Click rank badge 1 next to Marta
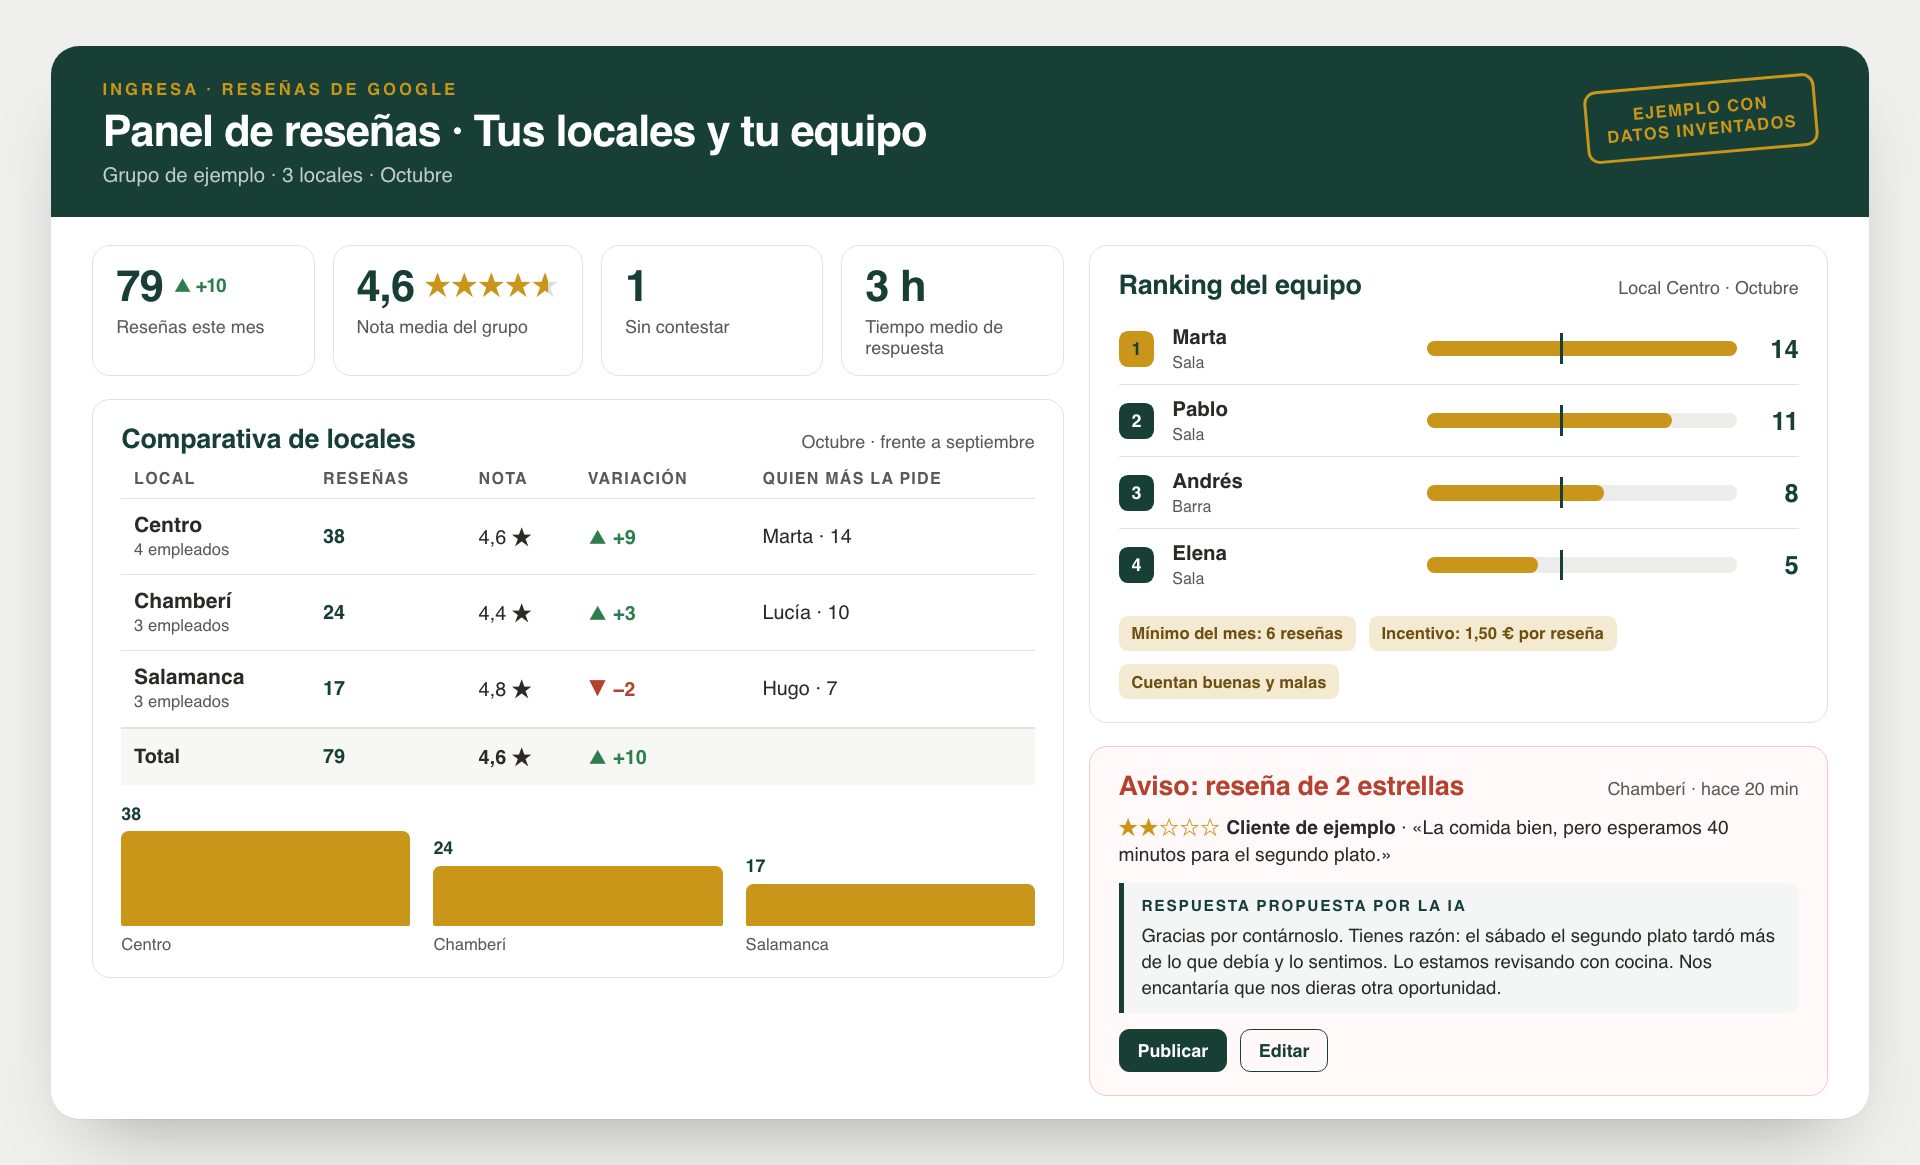 click(1136, 349)
